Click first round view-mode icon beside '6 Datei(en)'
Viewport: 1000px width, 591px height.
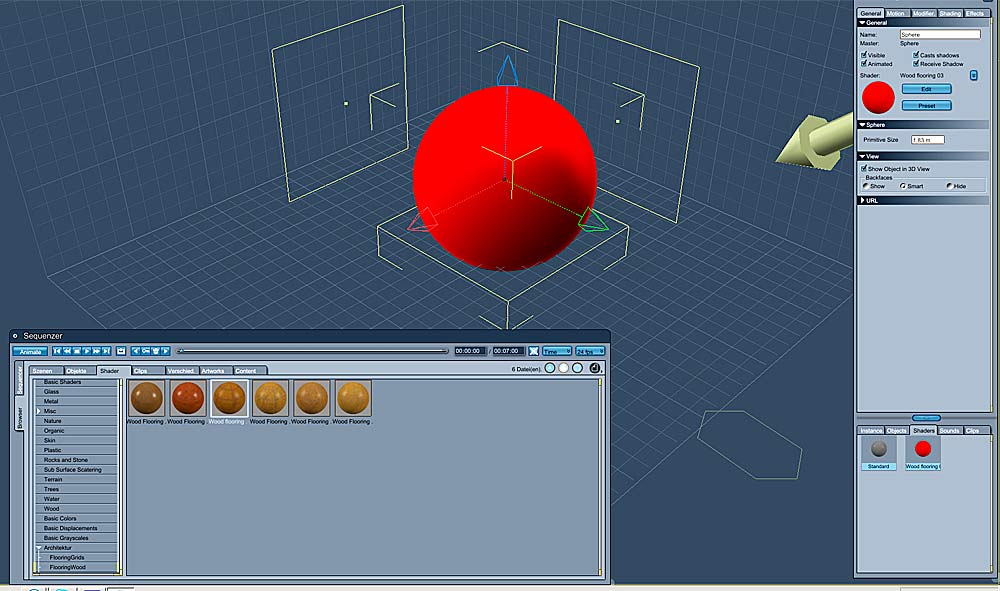[550, 368]
